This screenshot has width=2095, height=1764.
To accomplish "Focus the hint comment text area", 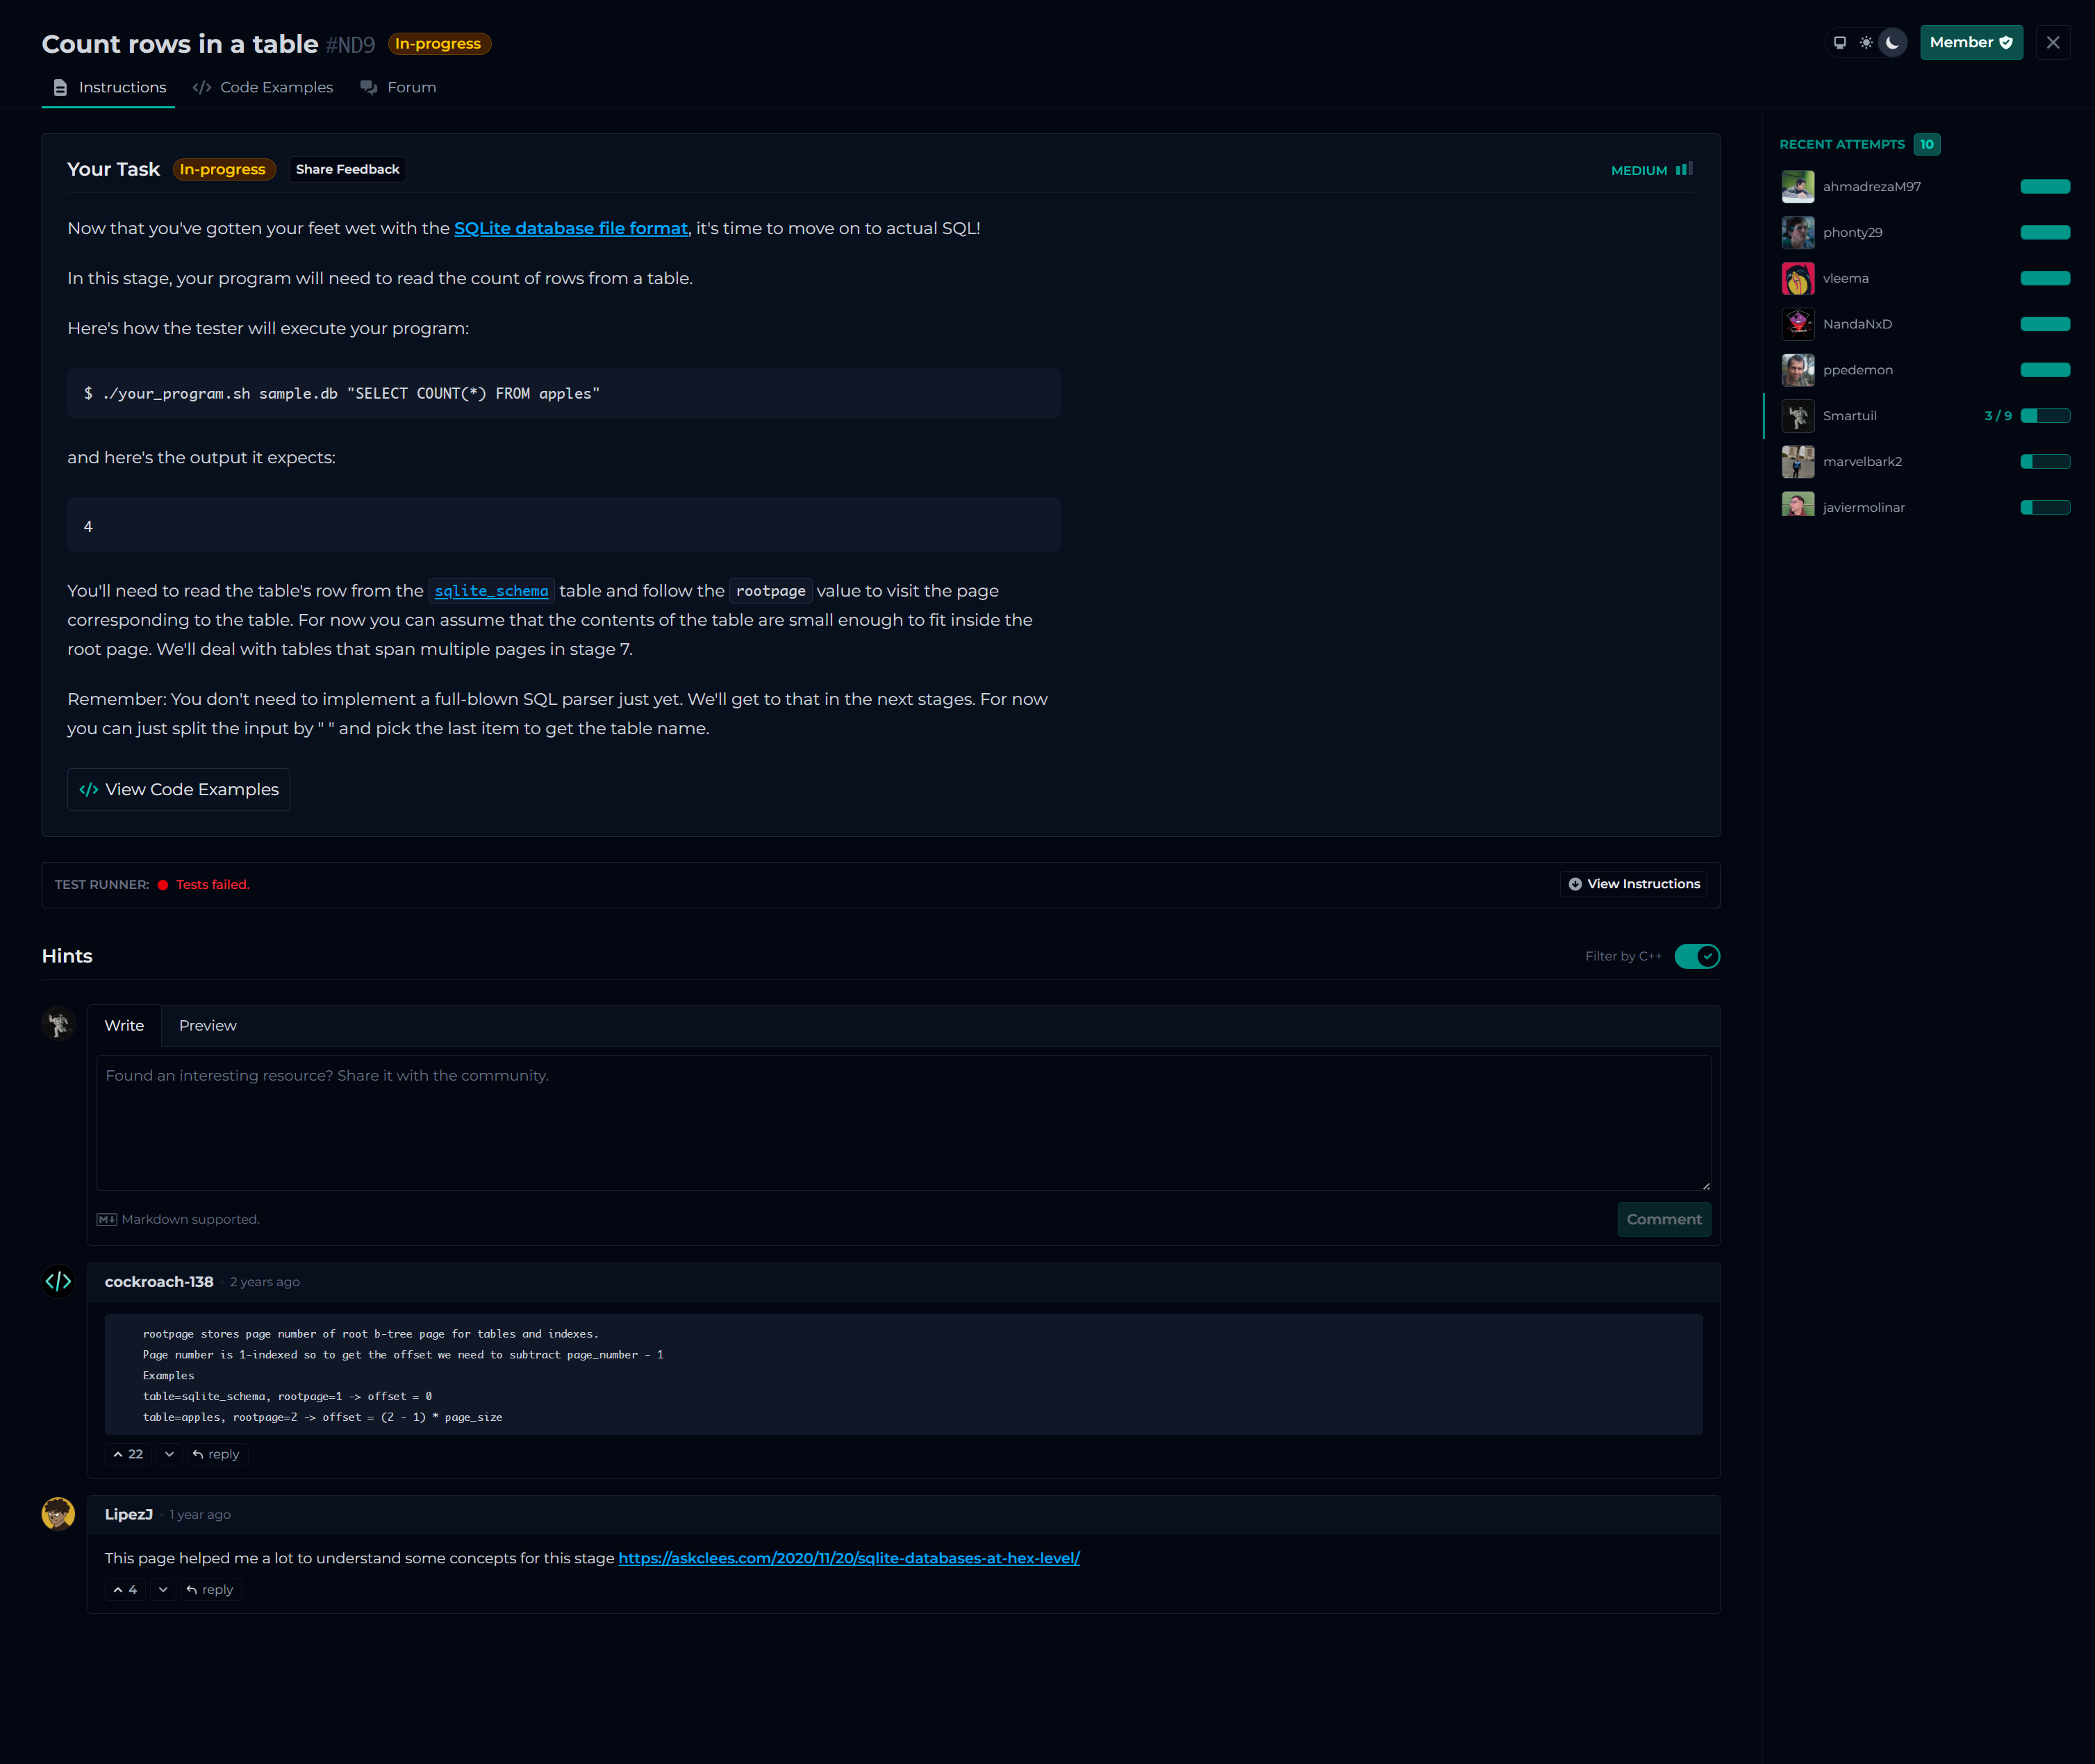I will 902,1122.
